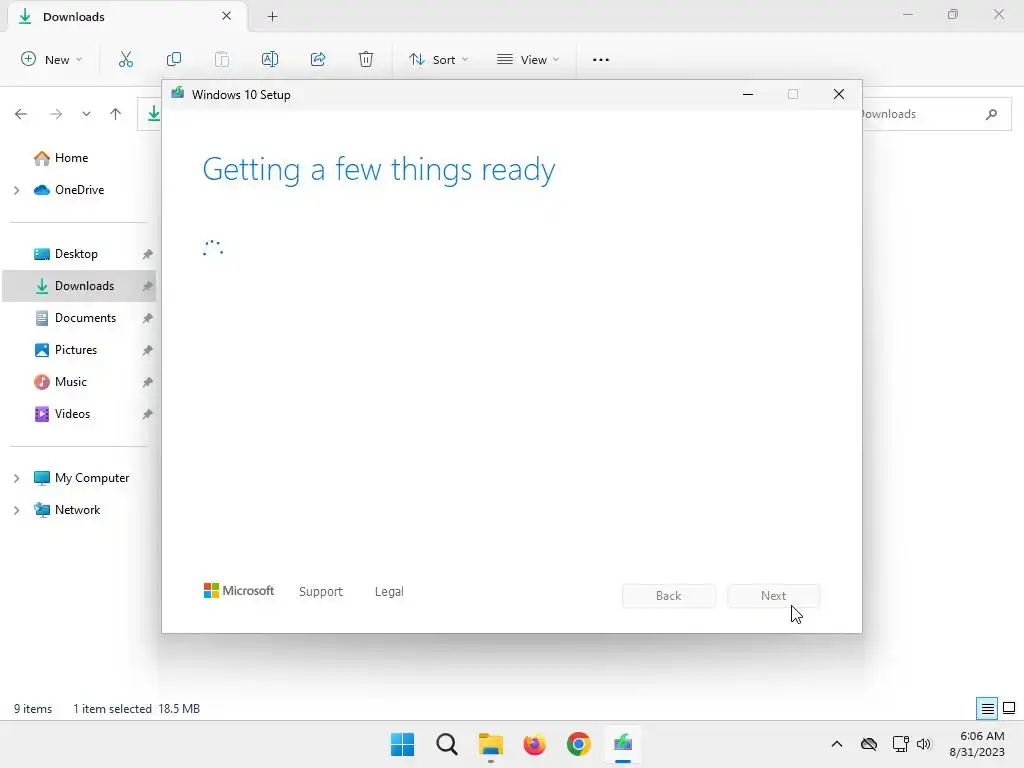Open Downloads folder in sidebar
The image size is (1024, 768).
(84, 286)
